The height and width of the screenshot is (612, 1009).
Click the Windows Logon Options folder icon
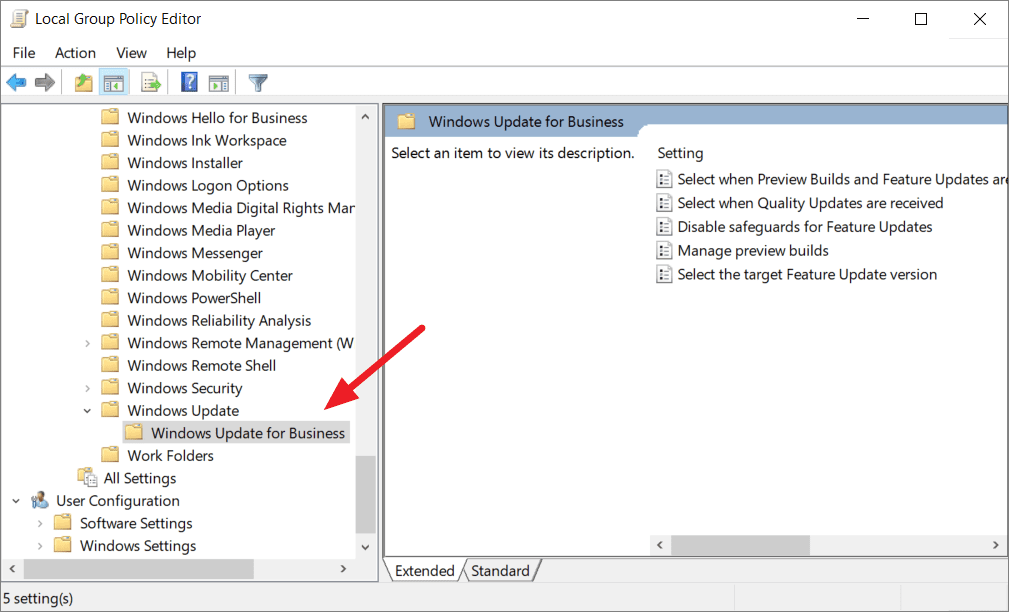click(110, 185)
